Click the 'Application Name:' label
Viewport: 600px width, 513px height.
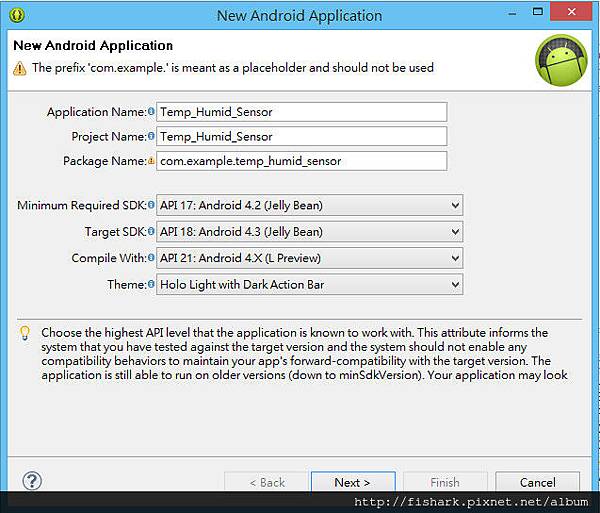click(97, 112)
